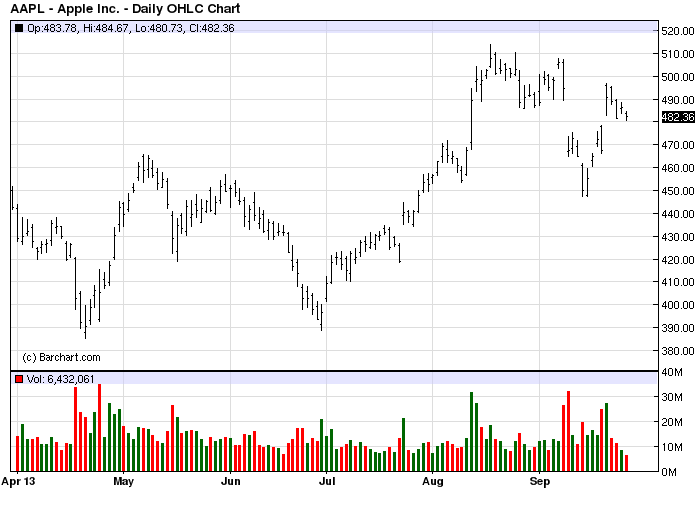Click the Jul date axis label
This screenshot has height=512, width=700.
coord(327,482)
